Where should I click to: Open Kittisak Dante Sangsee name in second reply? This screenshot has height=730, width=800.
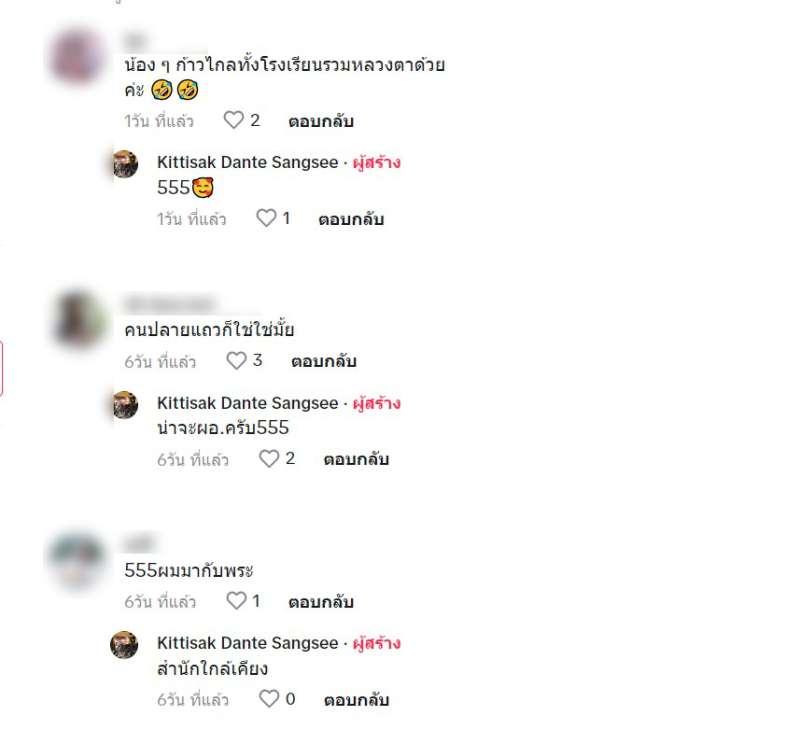pyautogui.click(x=247, y=403)
